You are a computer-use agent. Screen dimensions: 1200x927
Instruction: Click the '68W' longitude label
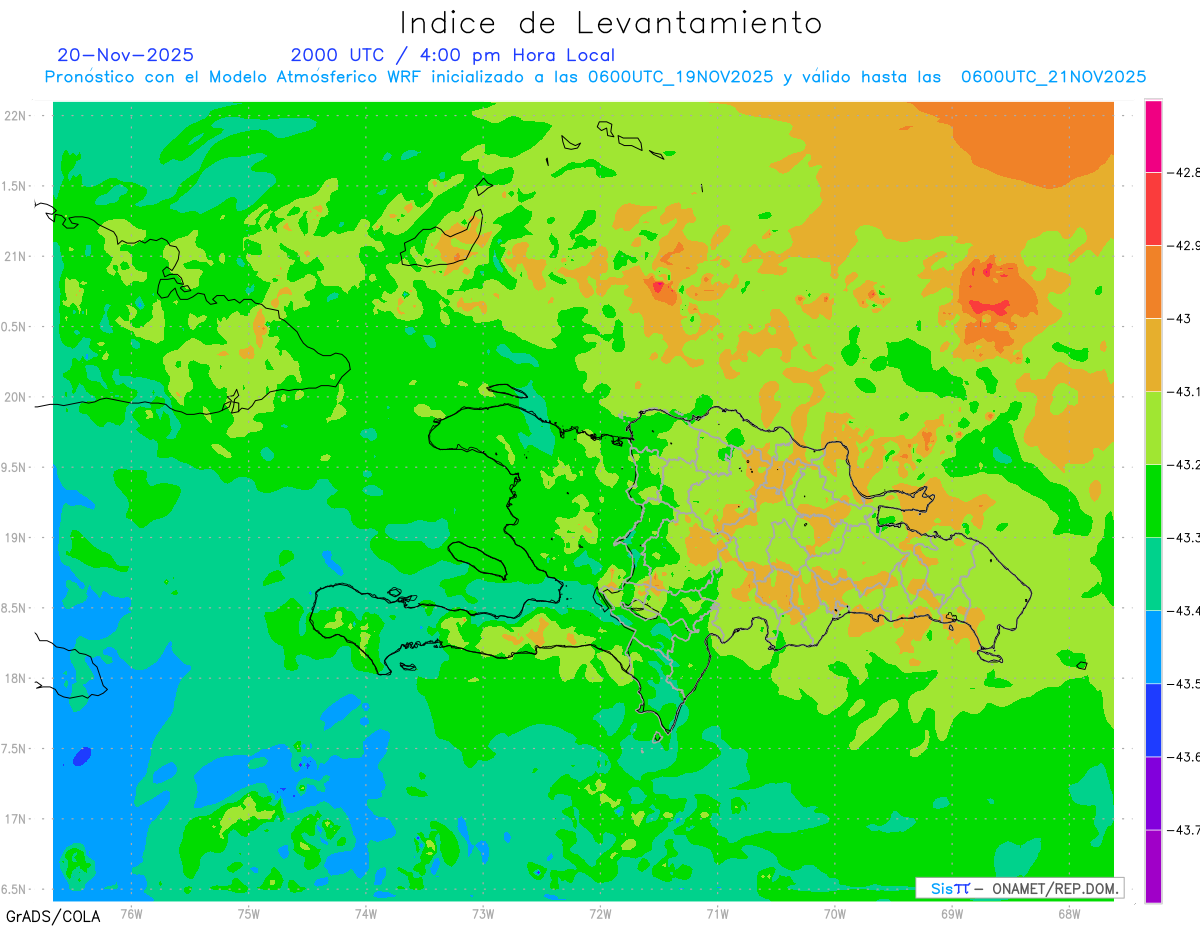pos(1069,914)
